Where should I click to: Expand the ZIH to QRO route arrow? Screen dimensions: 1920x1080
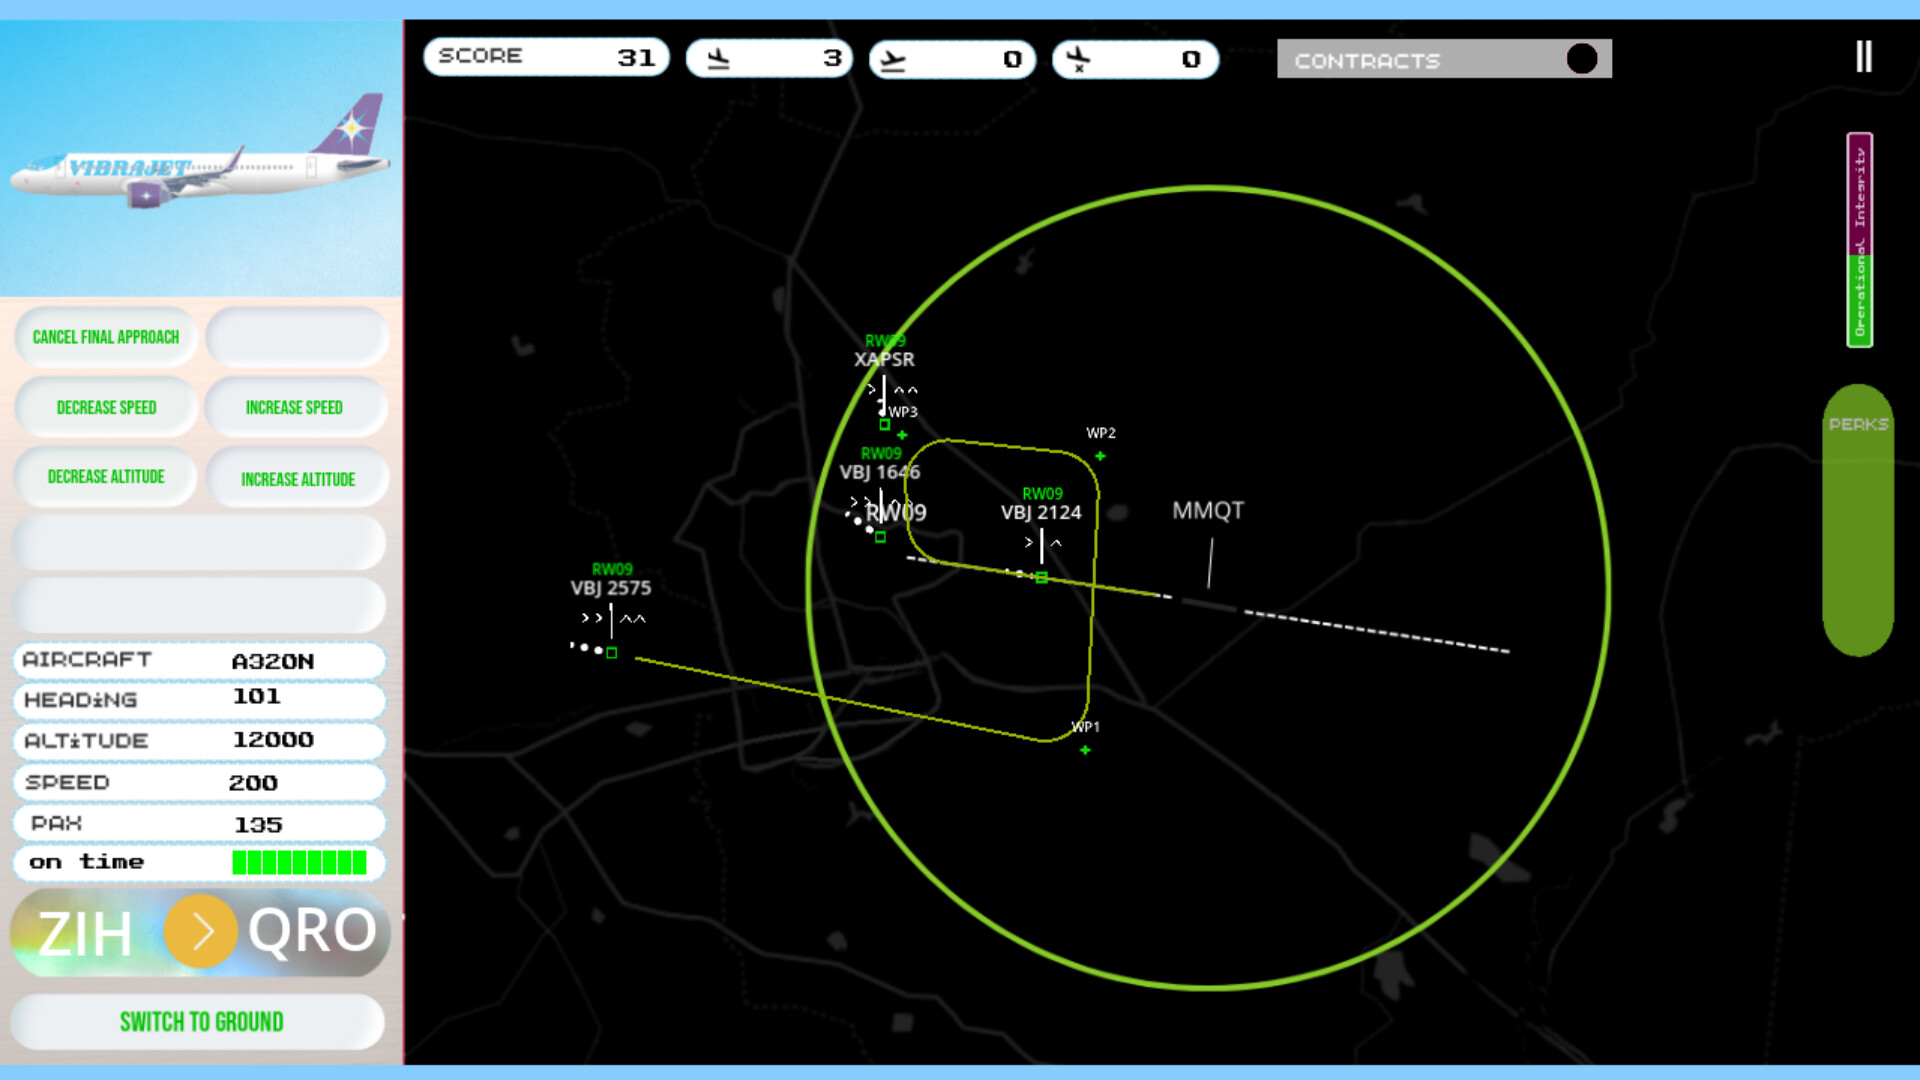(x=200, y=932)
